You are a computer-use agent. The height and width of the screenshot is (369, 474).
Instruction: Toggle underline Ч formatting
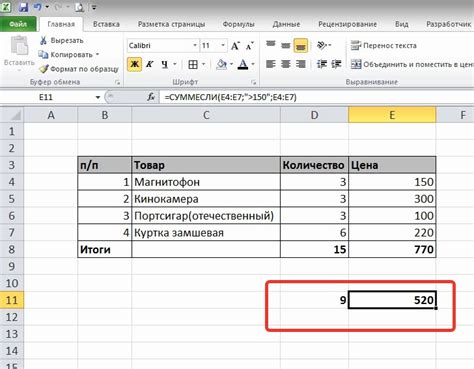(164, 64)
